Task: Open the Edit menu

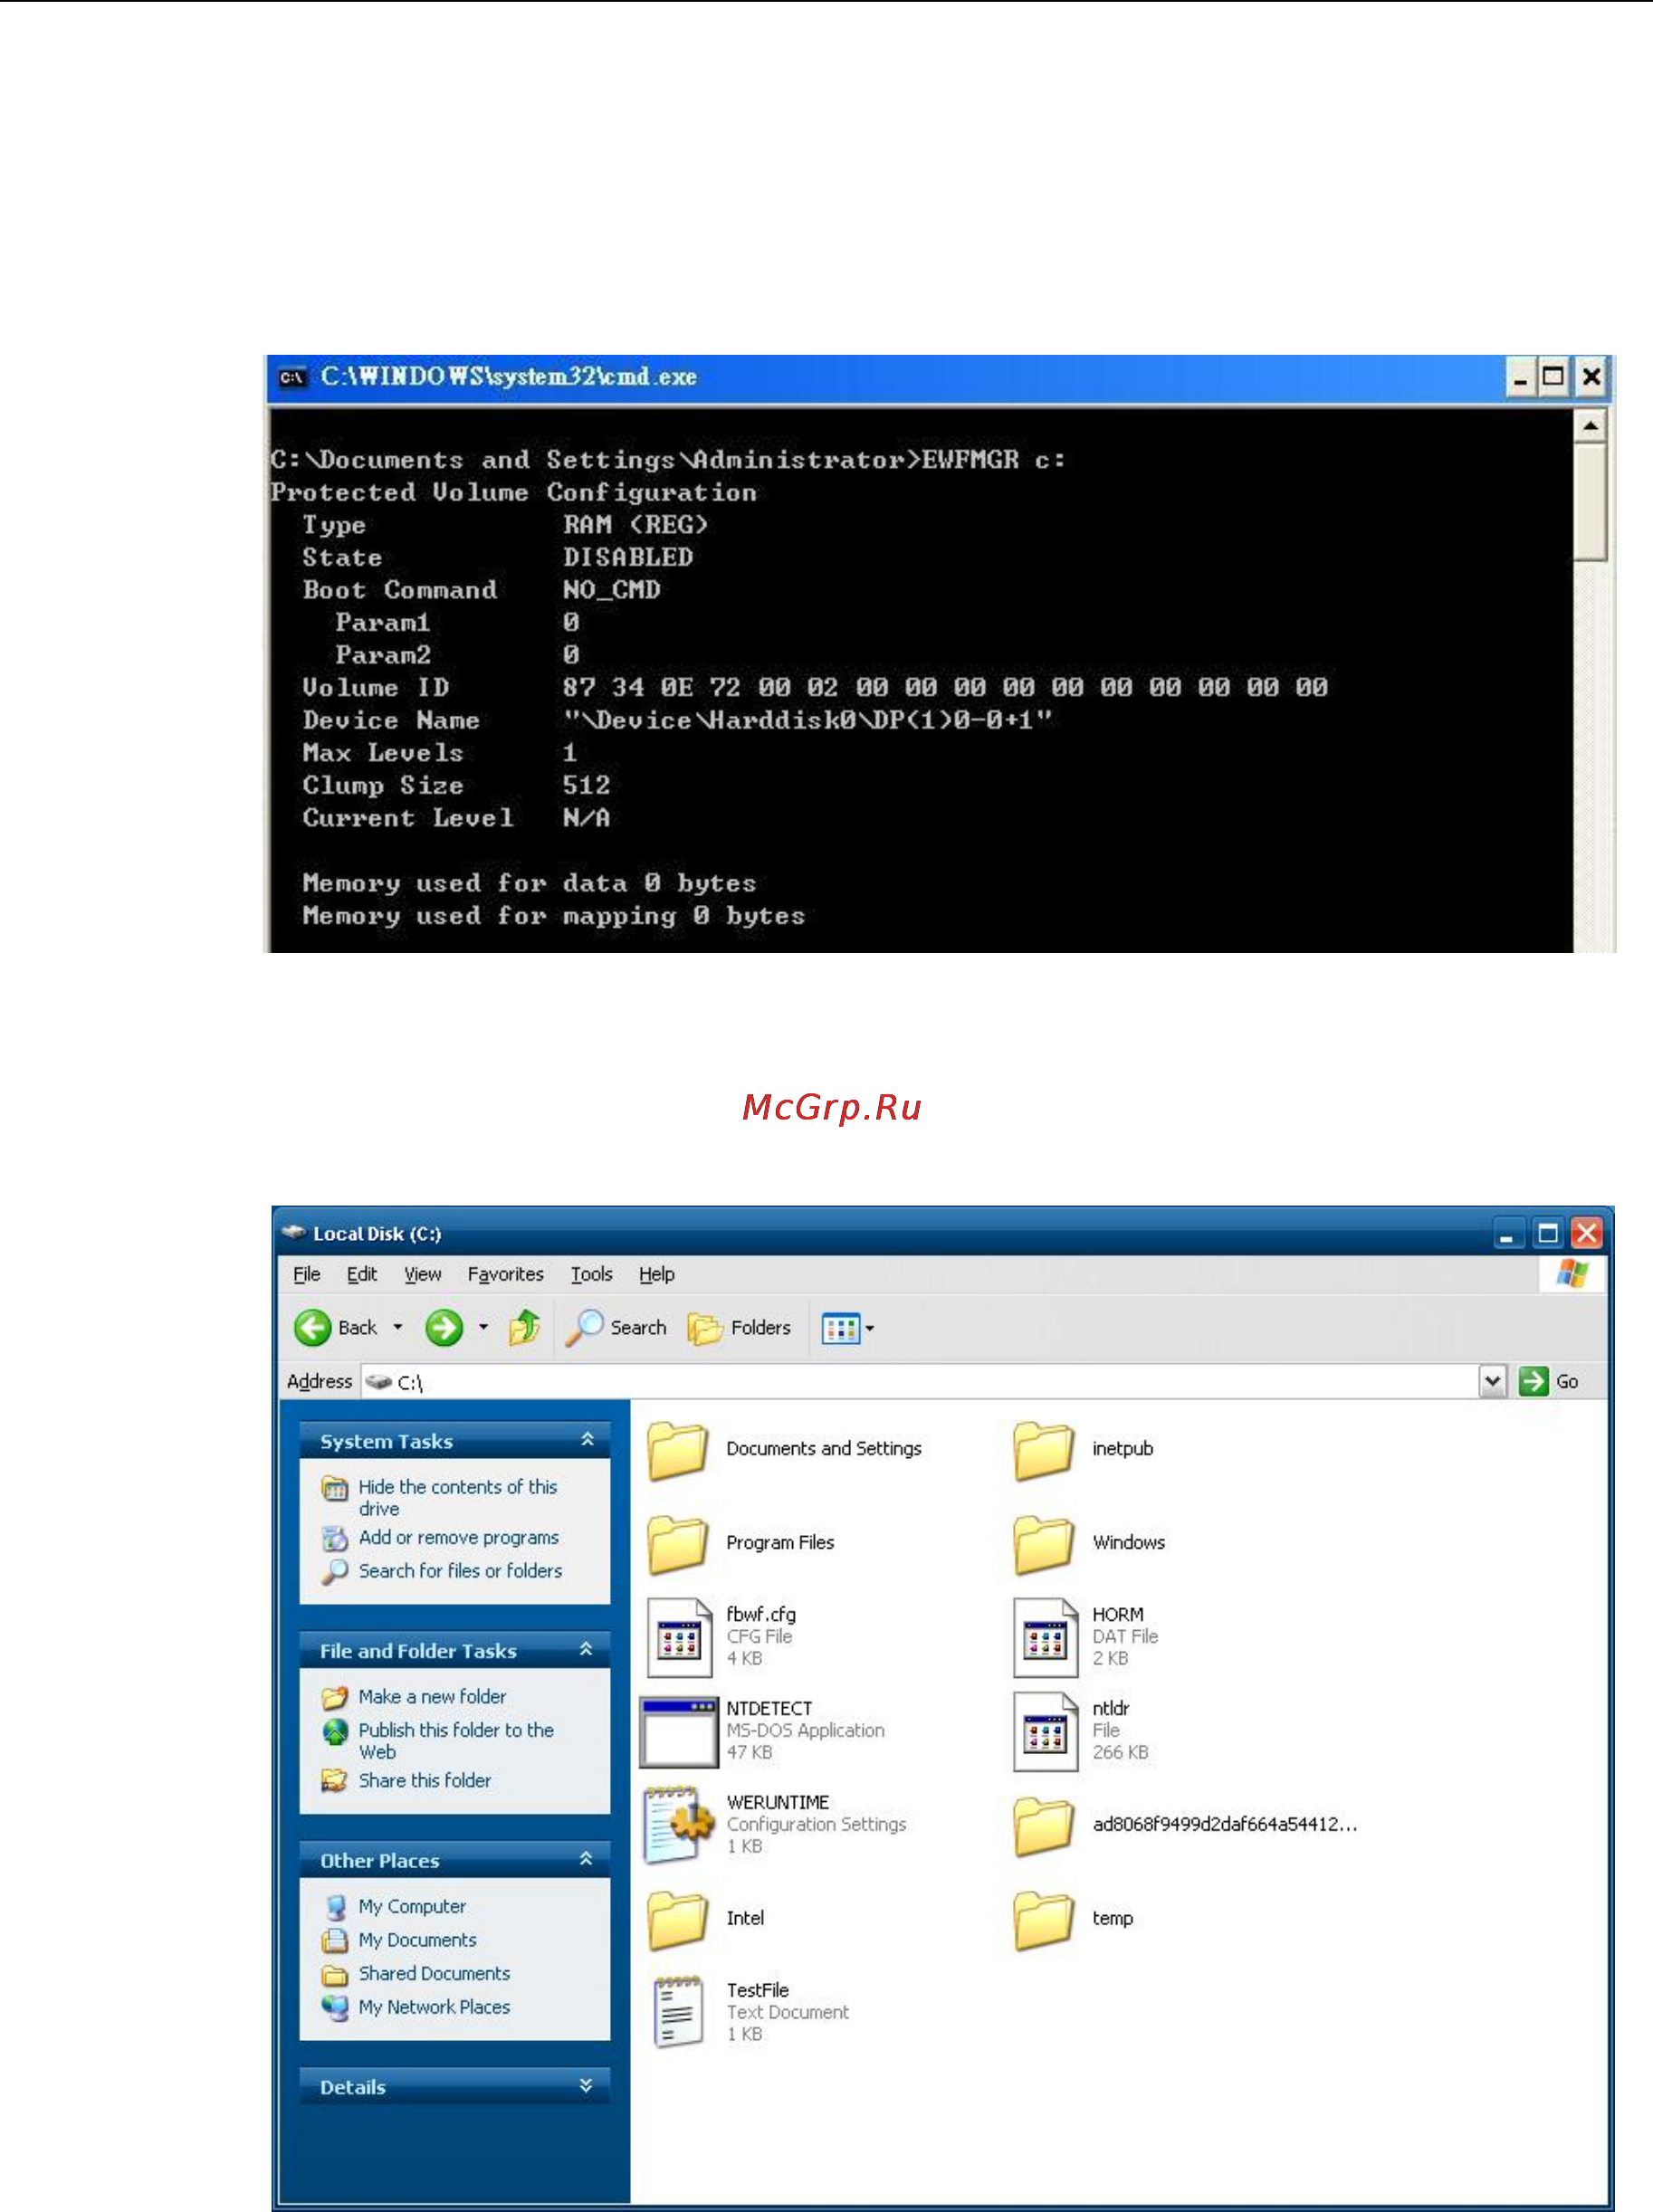Action: click(361, 1274)
